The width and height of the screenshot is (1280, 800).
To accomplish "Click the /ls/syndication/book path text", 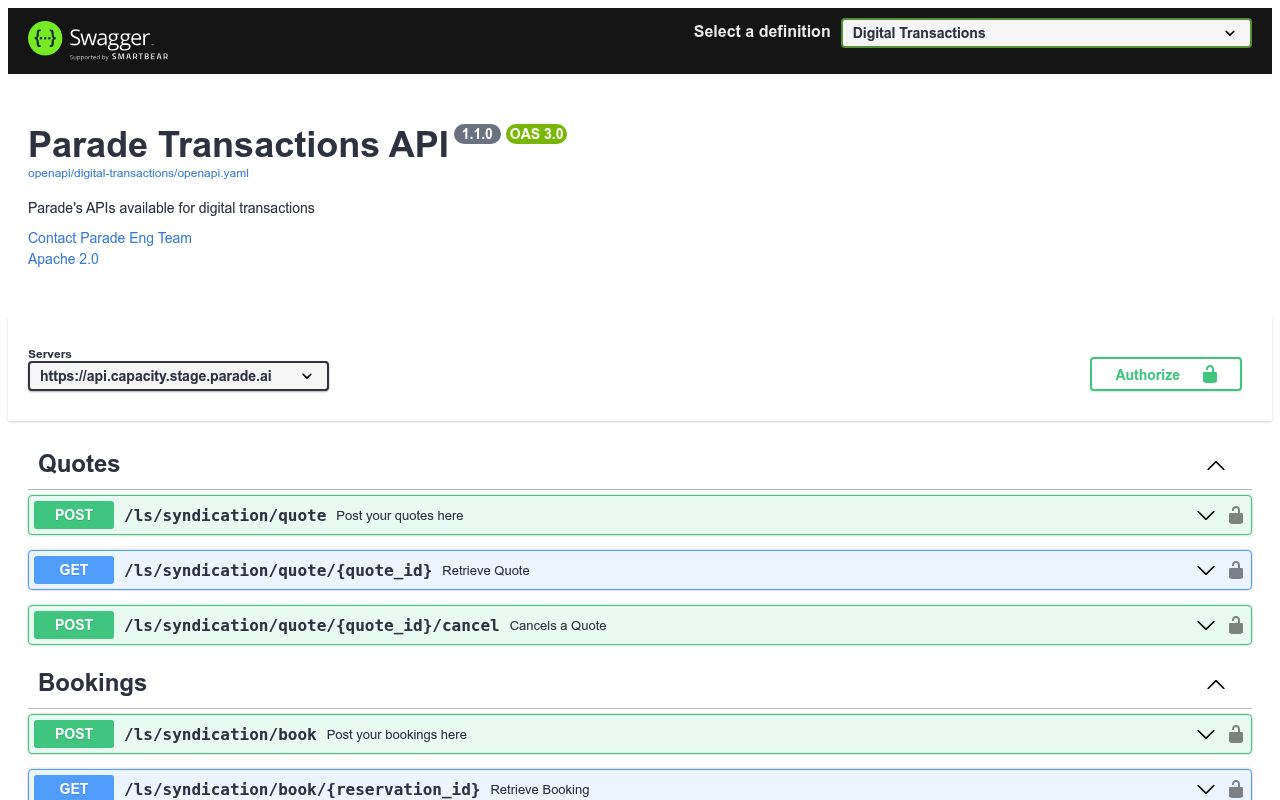I will 220,734.
